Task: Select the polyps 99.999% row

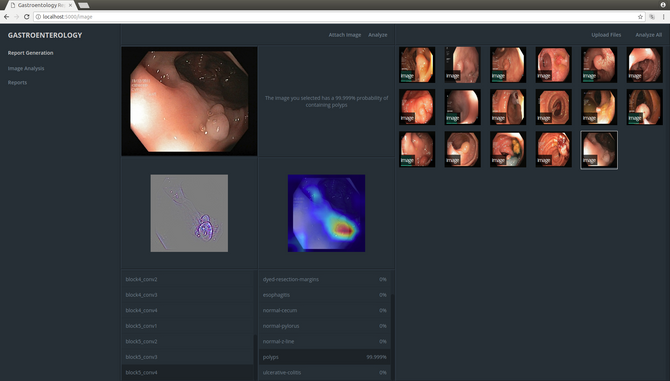Action: click(325, 357)
